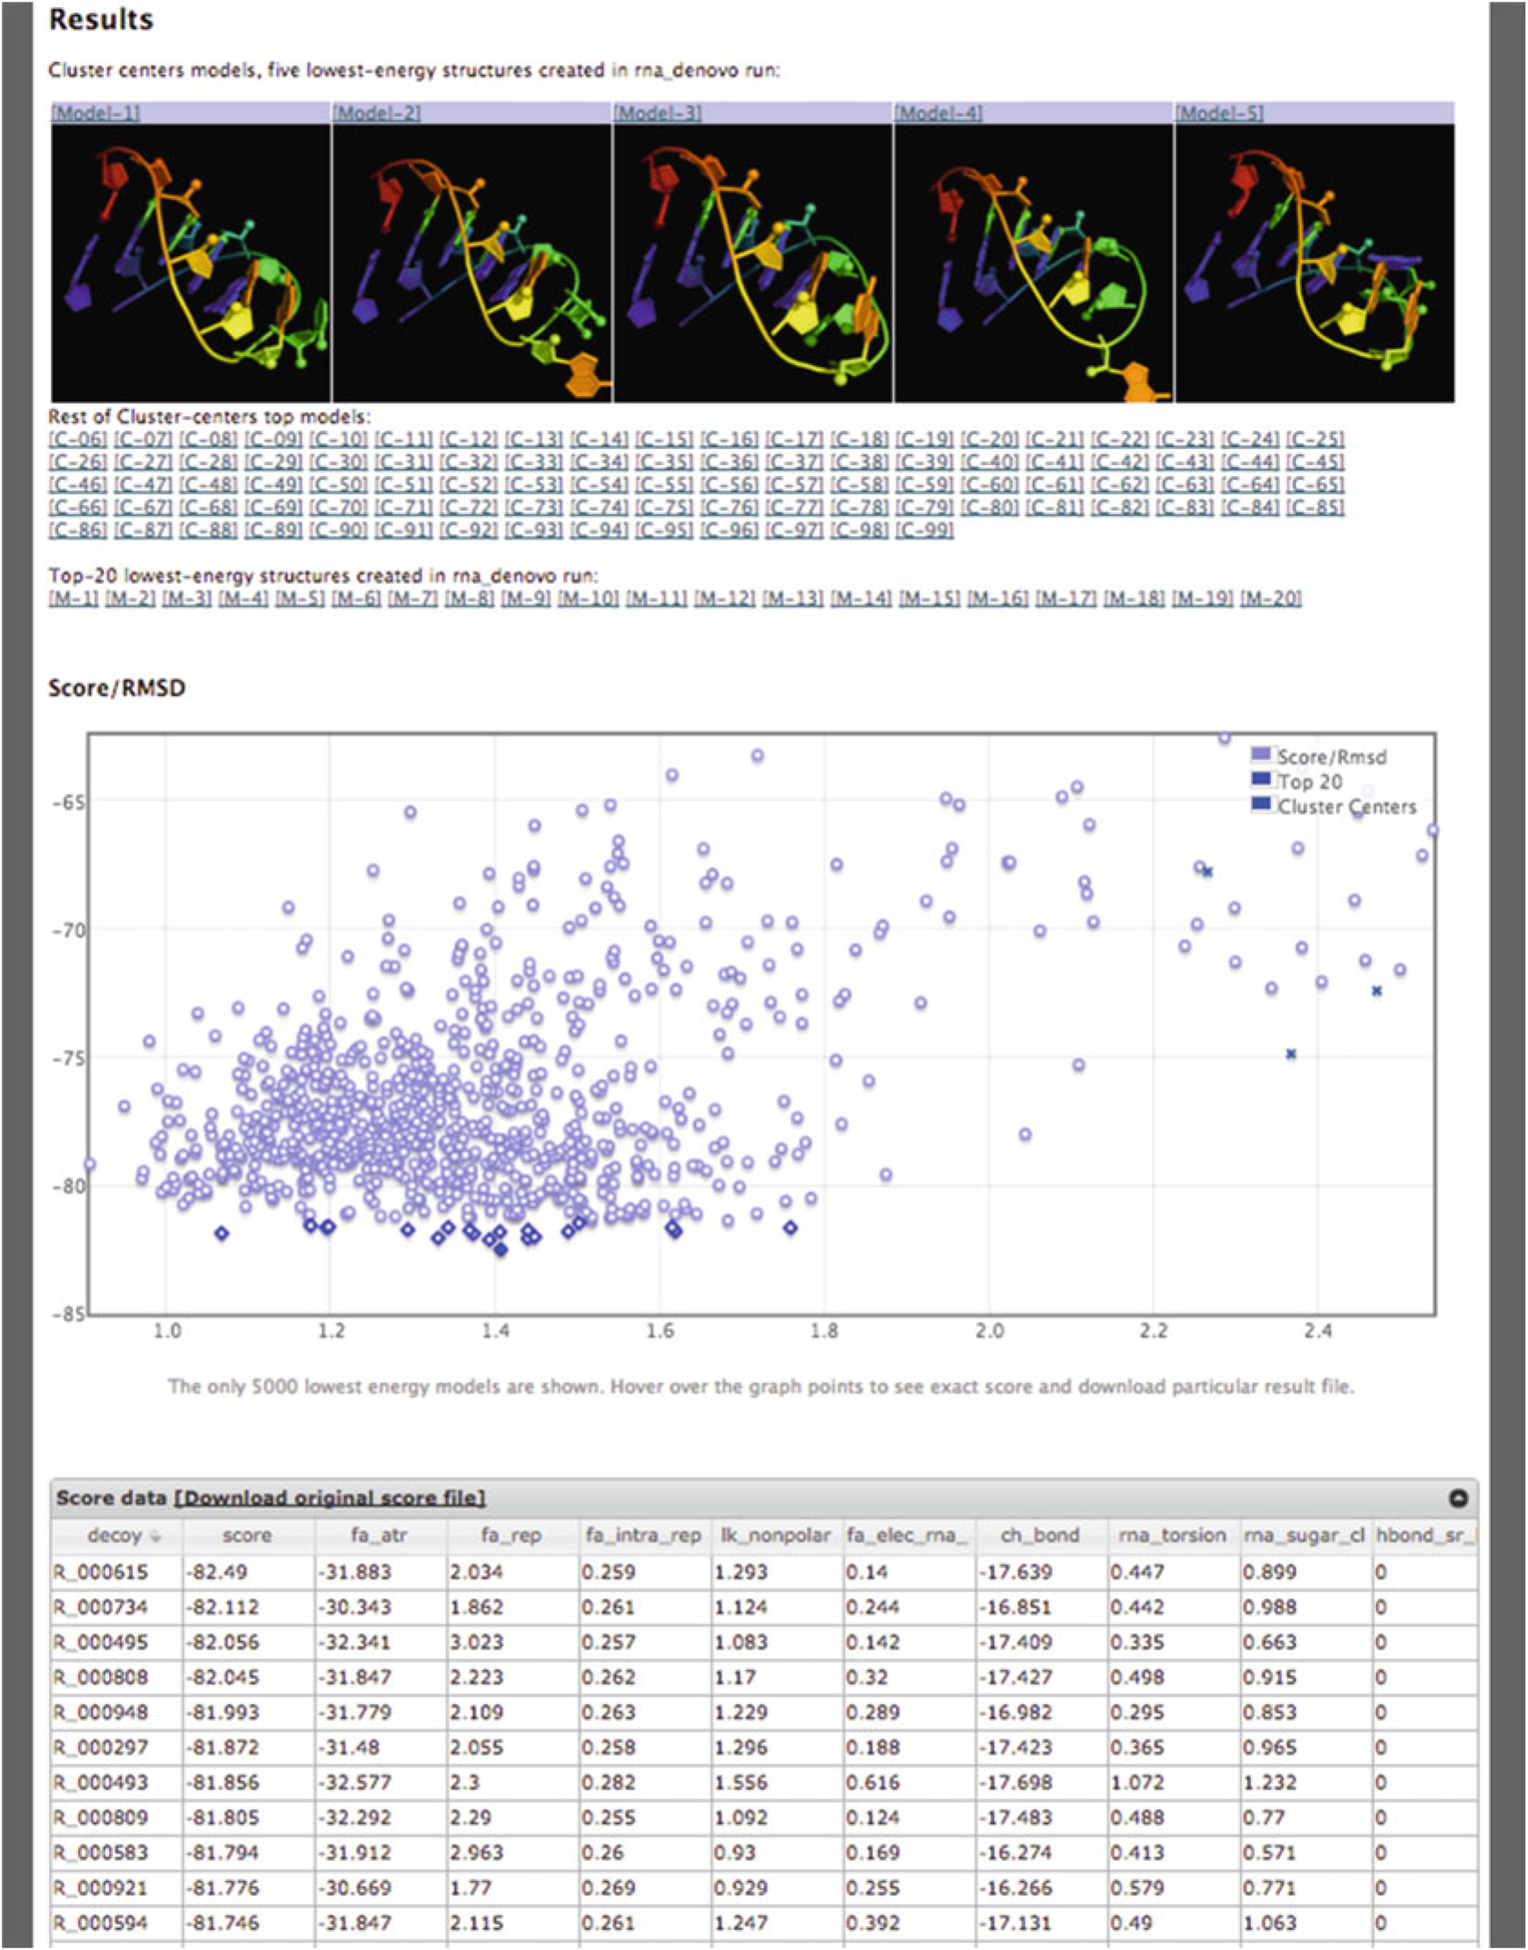The width and height of the screenshot is (1528, 1950).
Task: Select decoy row R_000948
Action: point(764,1713)
